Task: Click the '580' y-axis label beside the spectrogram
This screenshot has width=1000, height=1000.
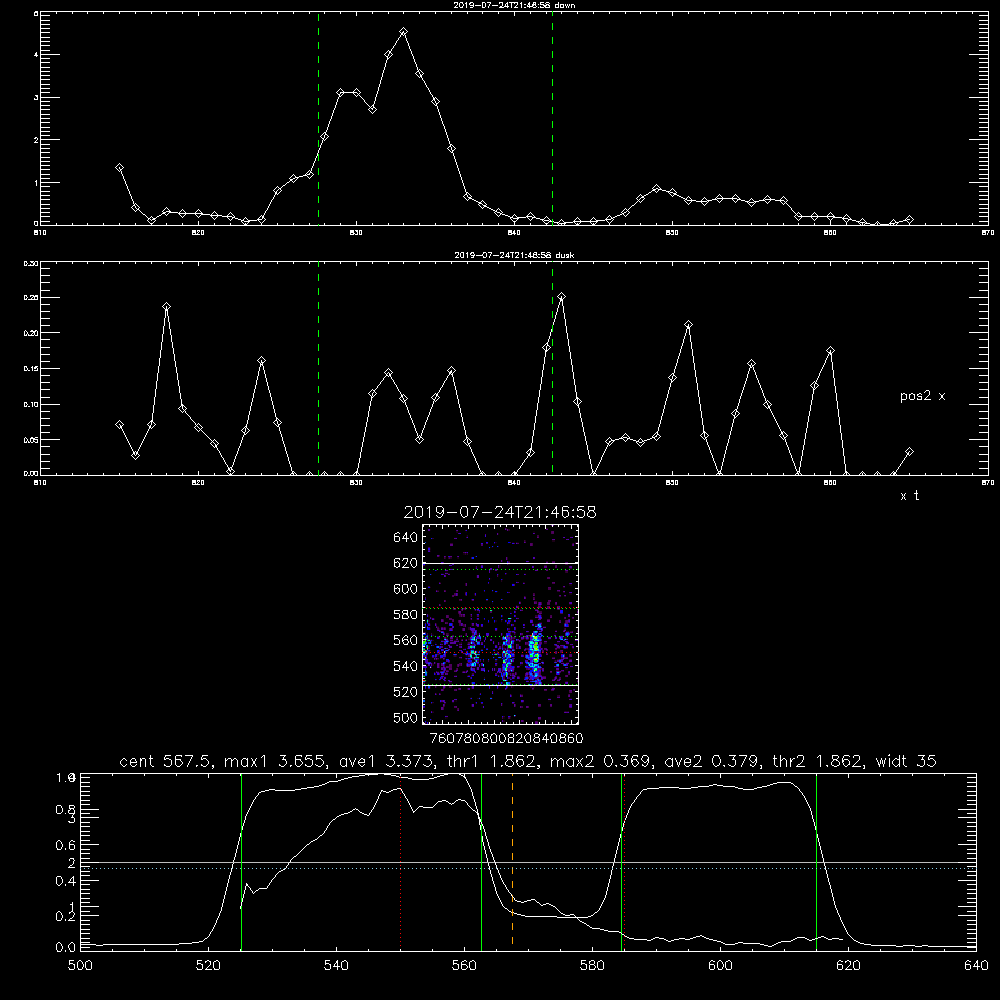Action: pos(406,615)
